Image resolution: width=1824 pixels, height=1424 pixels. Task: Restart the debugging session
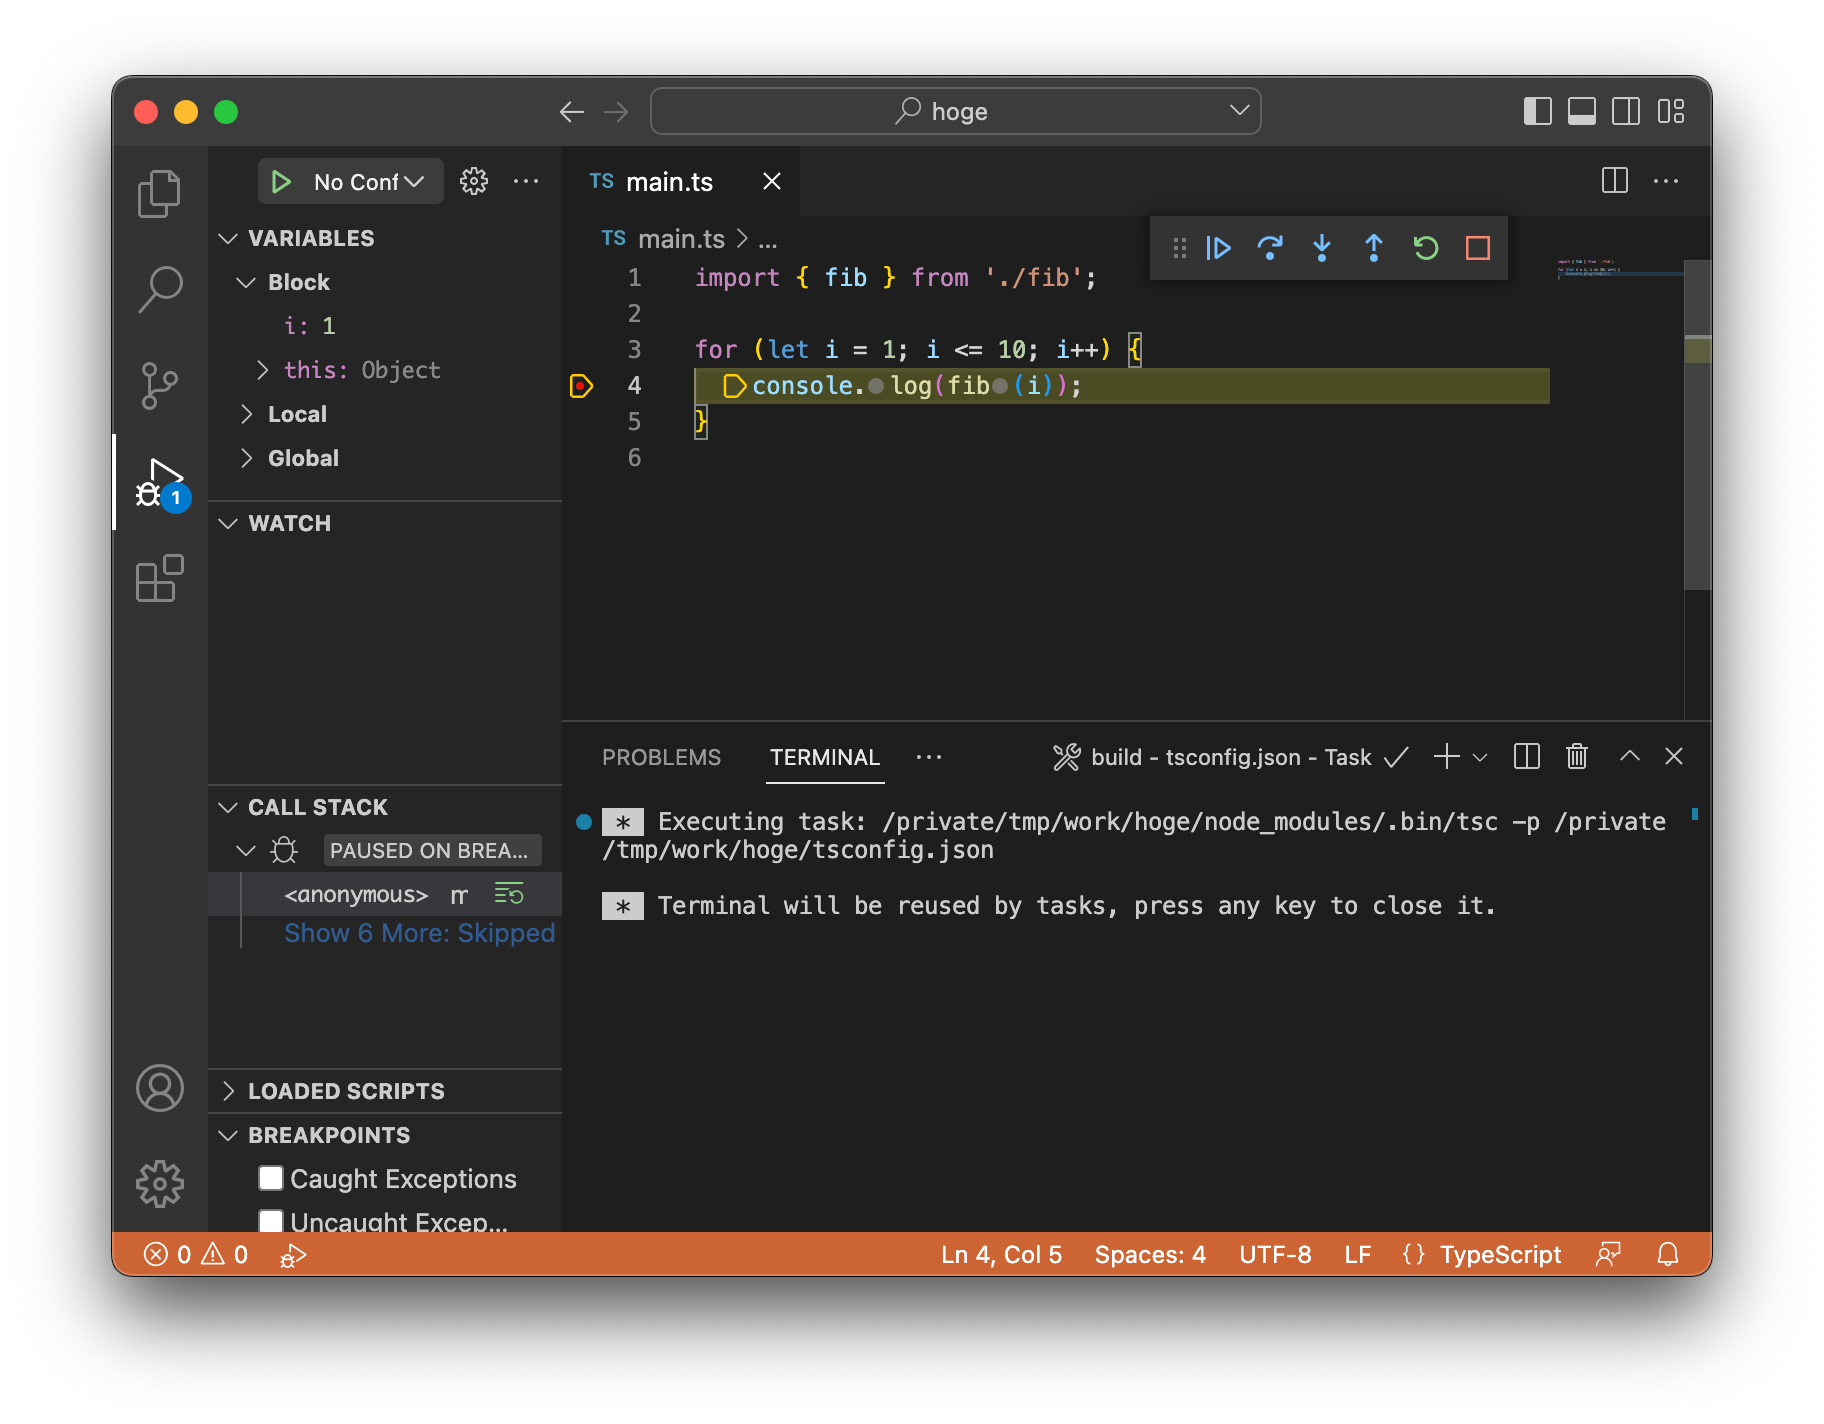[1426, 248]
